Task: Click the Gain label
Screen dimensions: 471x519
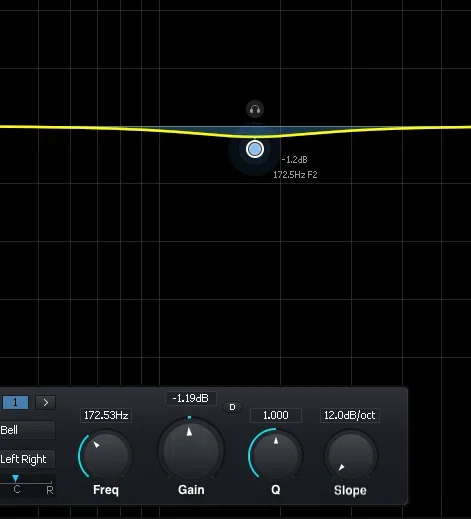Action: (x=191, y=490)
